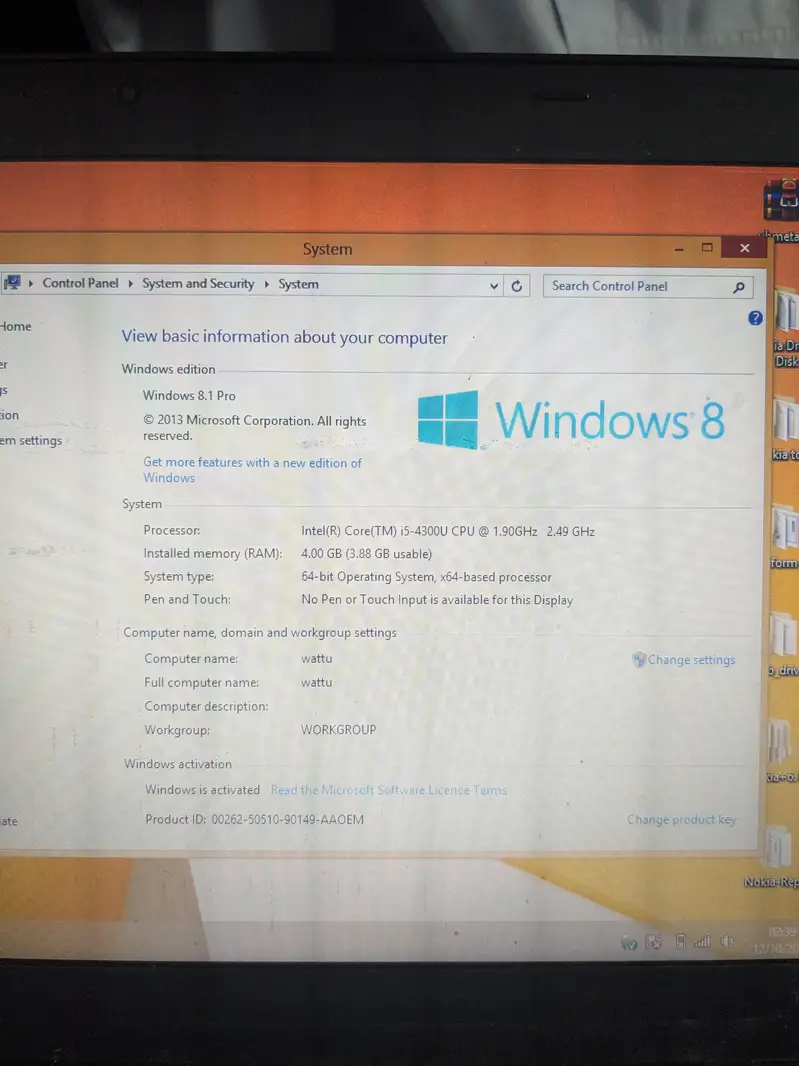
Task: Go to Control Panel breadcrumb
Action: (80, 283)
